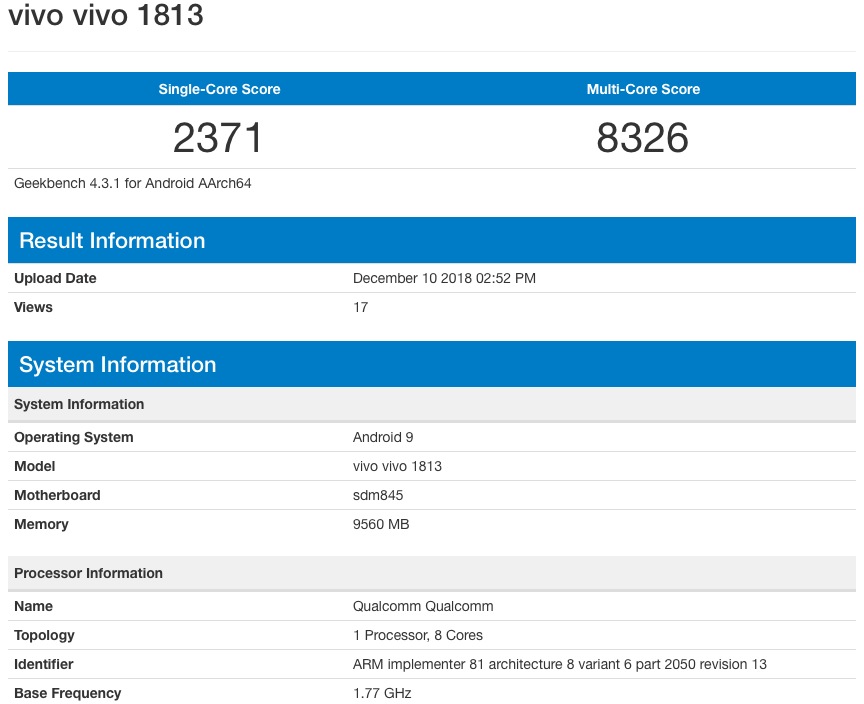Select the page title vivo vivo 1813
The width and height of the screenshot is (864, 704).
[x=106, y=14]
